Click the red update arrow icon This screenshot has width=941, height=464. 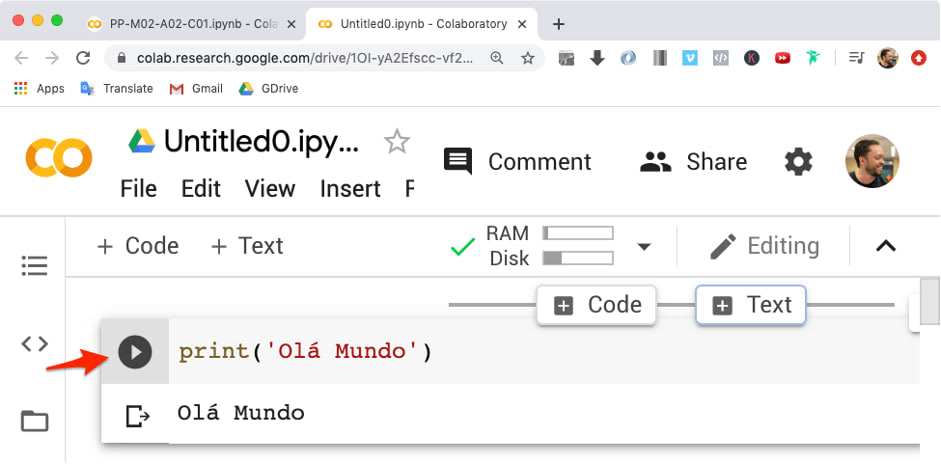click(919, 58)
